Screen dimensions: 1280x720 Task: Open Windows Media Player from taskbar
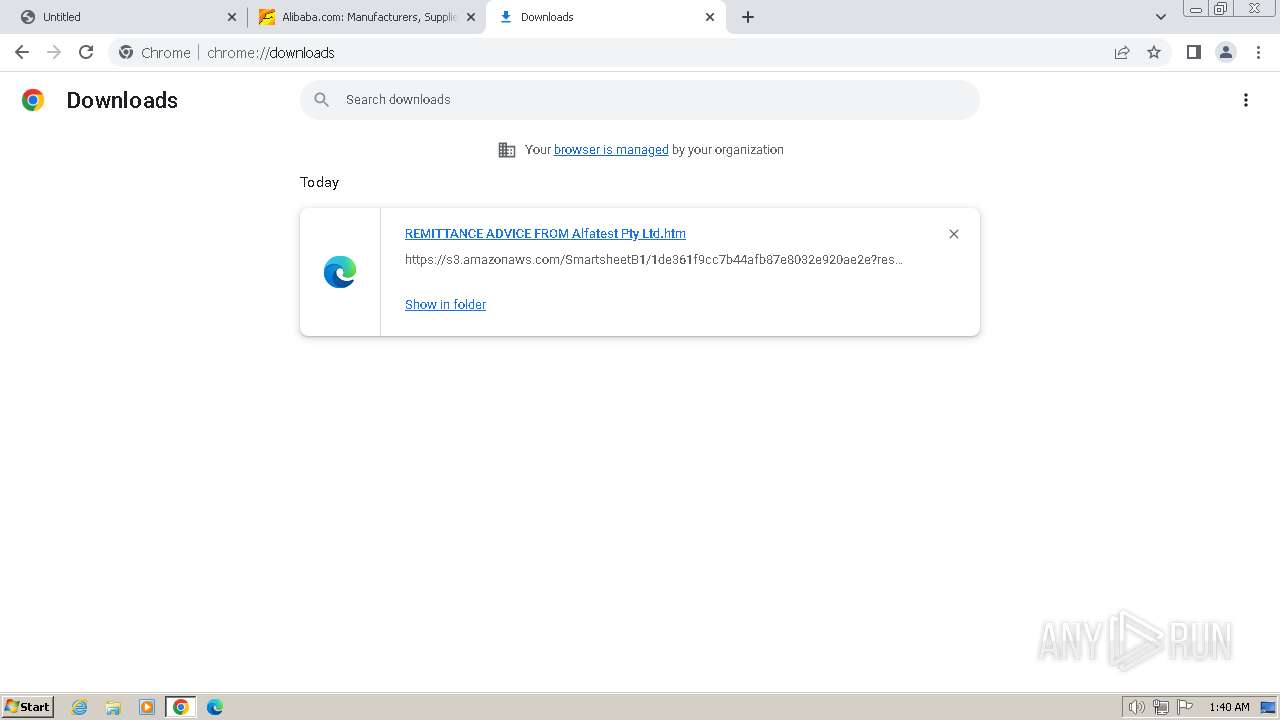click(x=147, y=707)
